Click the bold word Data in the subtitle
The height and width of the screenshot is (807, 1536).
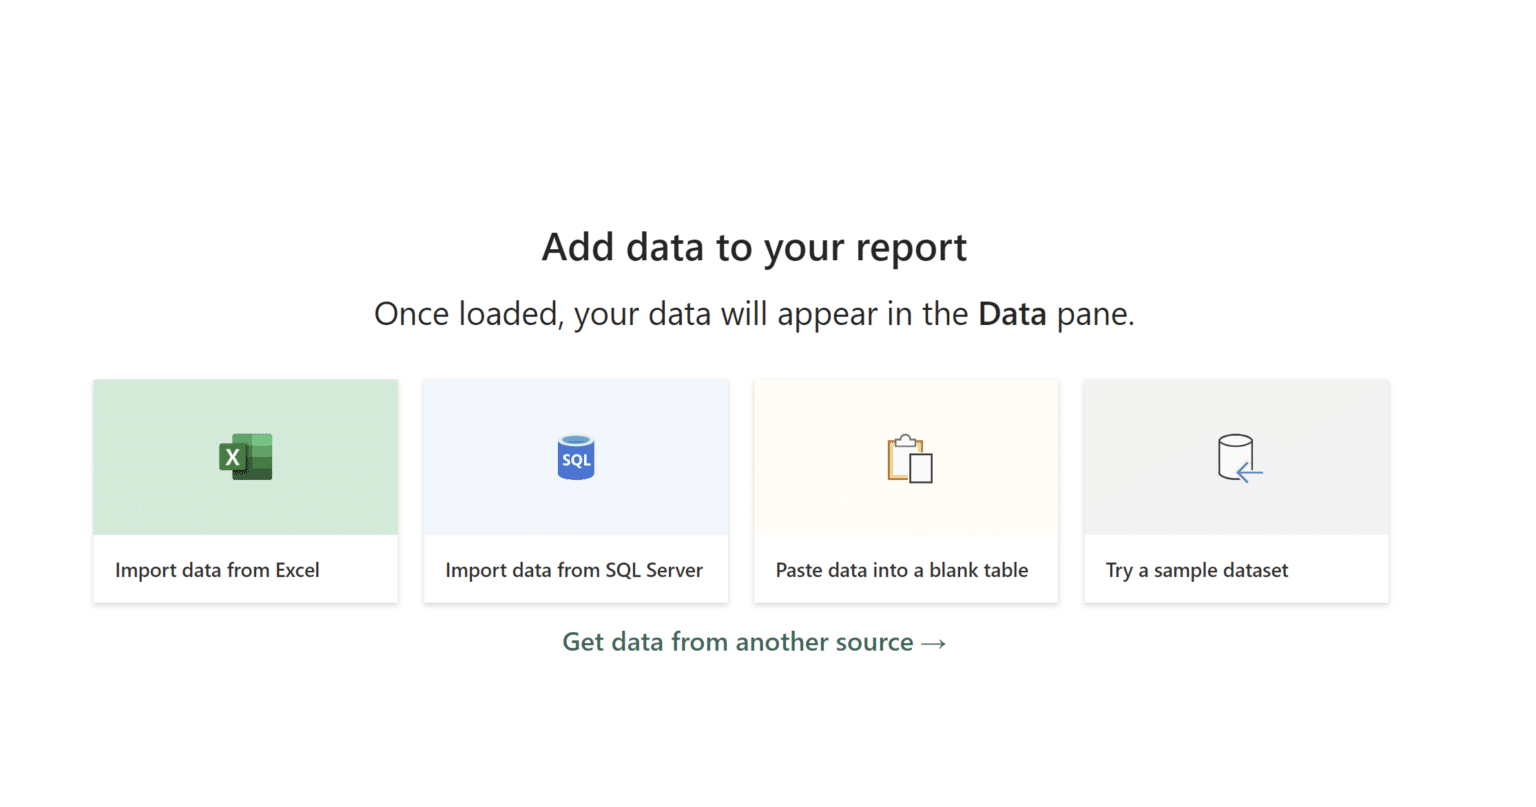coord(1012,313)
